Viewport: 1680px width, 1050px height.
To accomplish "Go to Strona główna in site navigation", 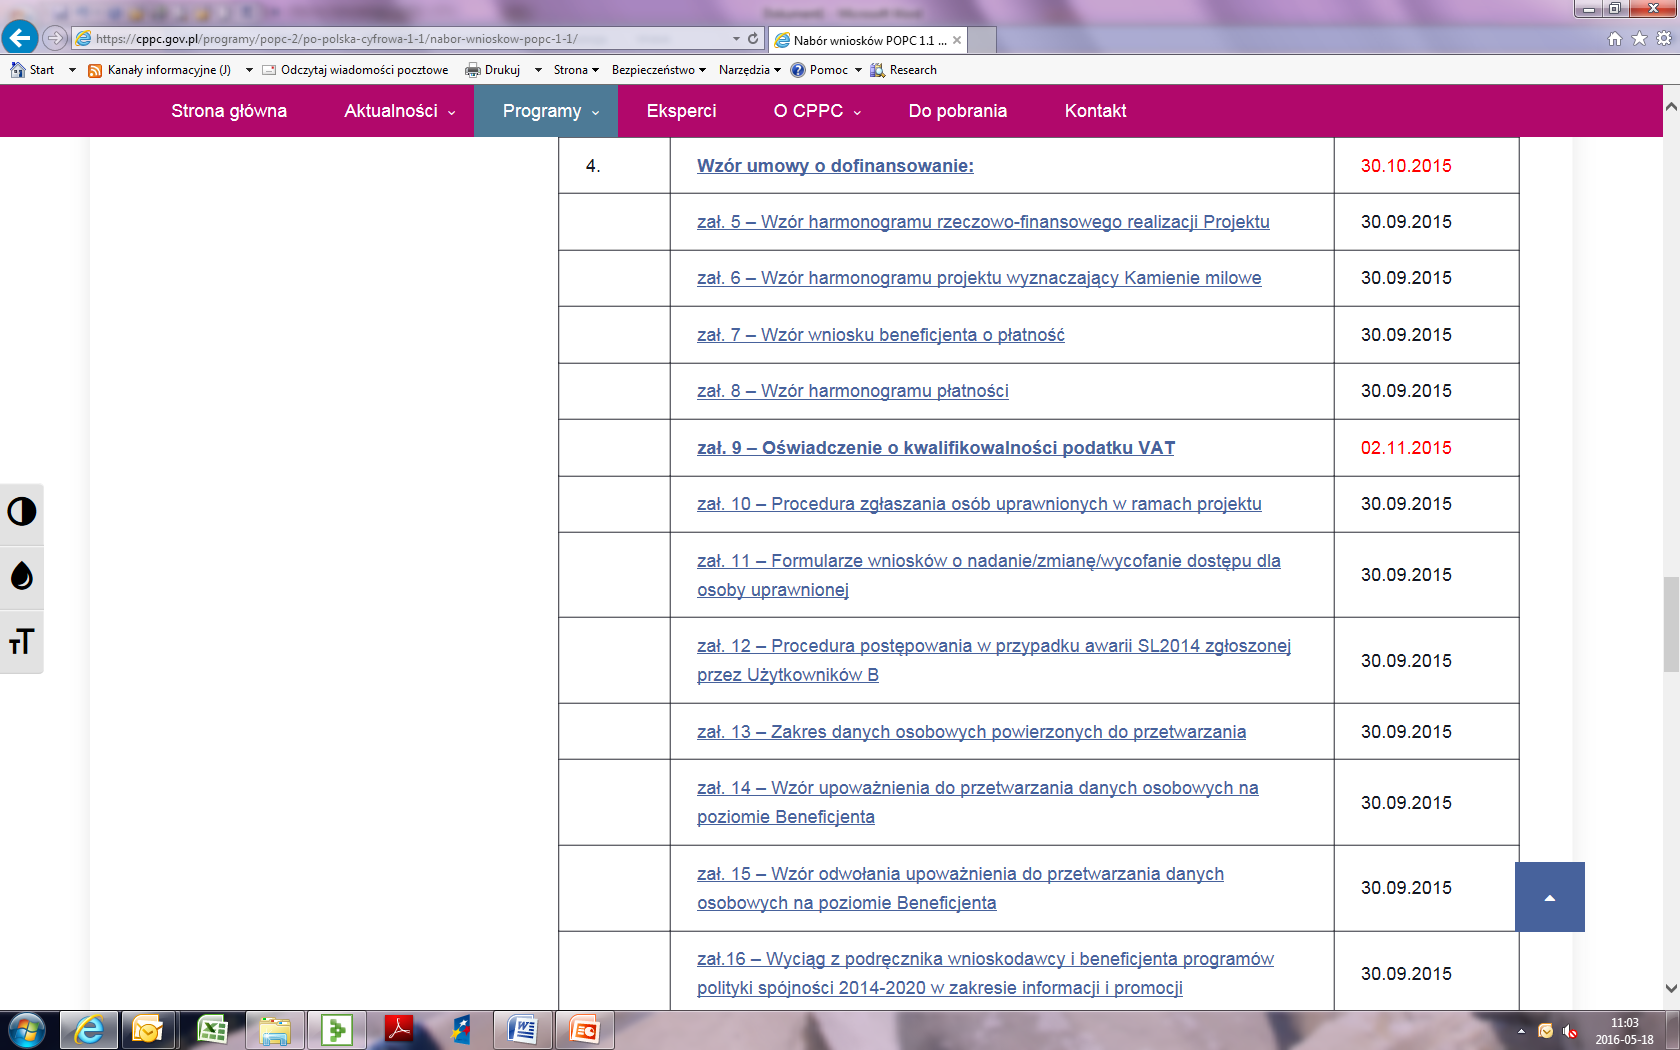I will coord(229,111).
